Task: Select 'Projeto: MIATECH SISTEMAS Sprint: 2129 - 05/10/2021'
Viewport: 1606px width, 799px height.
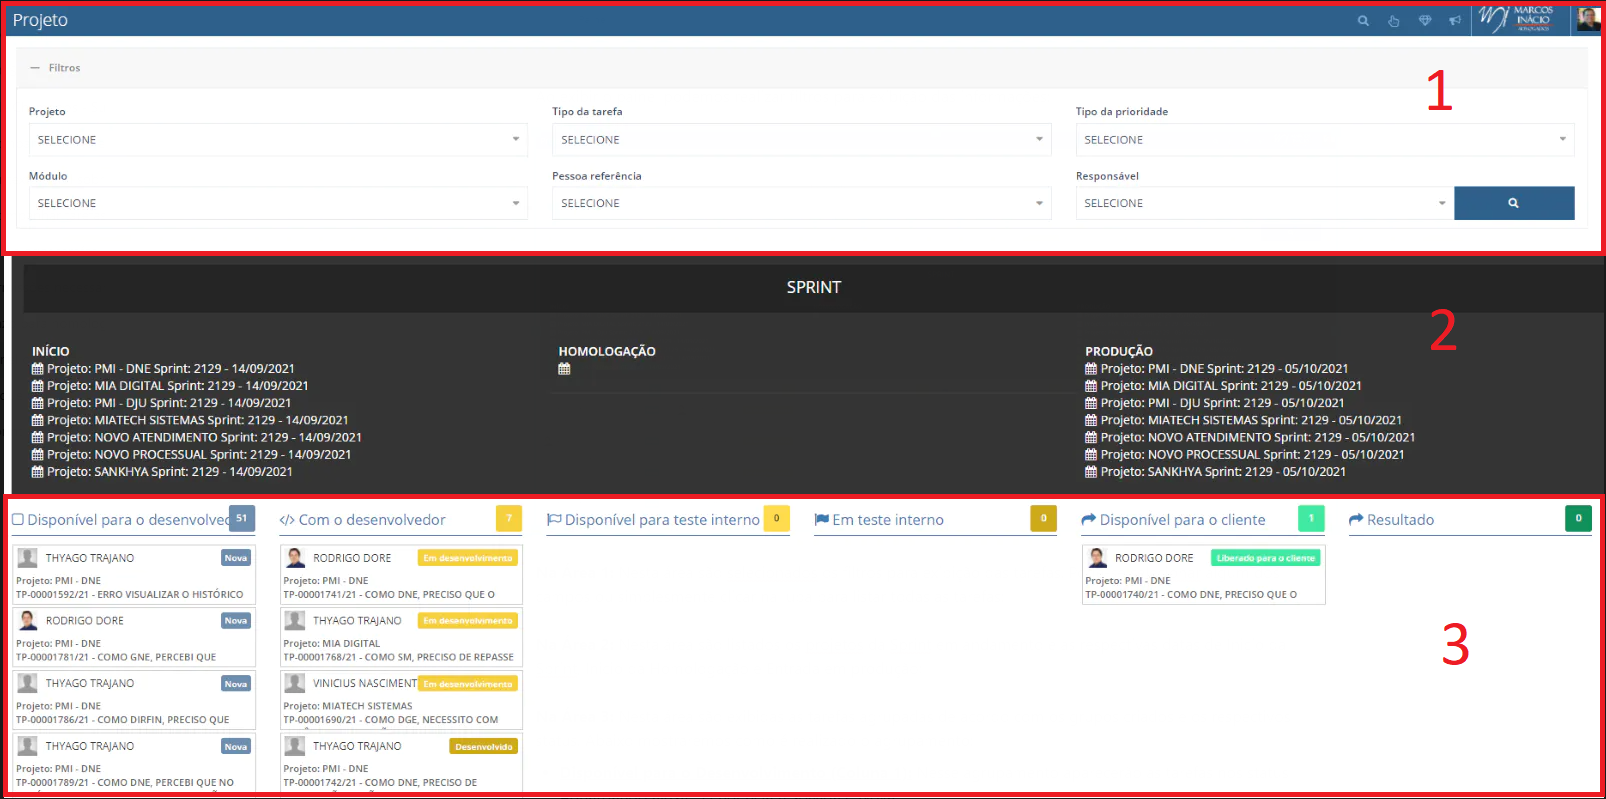Action: pyautogui.click(x=1251, y=420)
